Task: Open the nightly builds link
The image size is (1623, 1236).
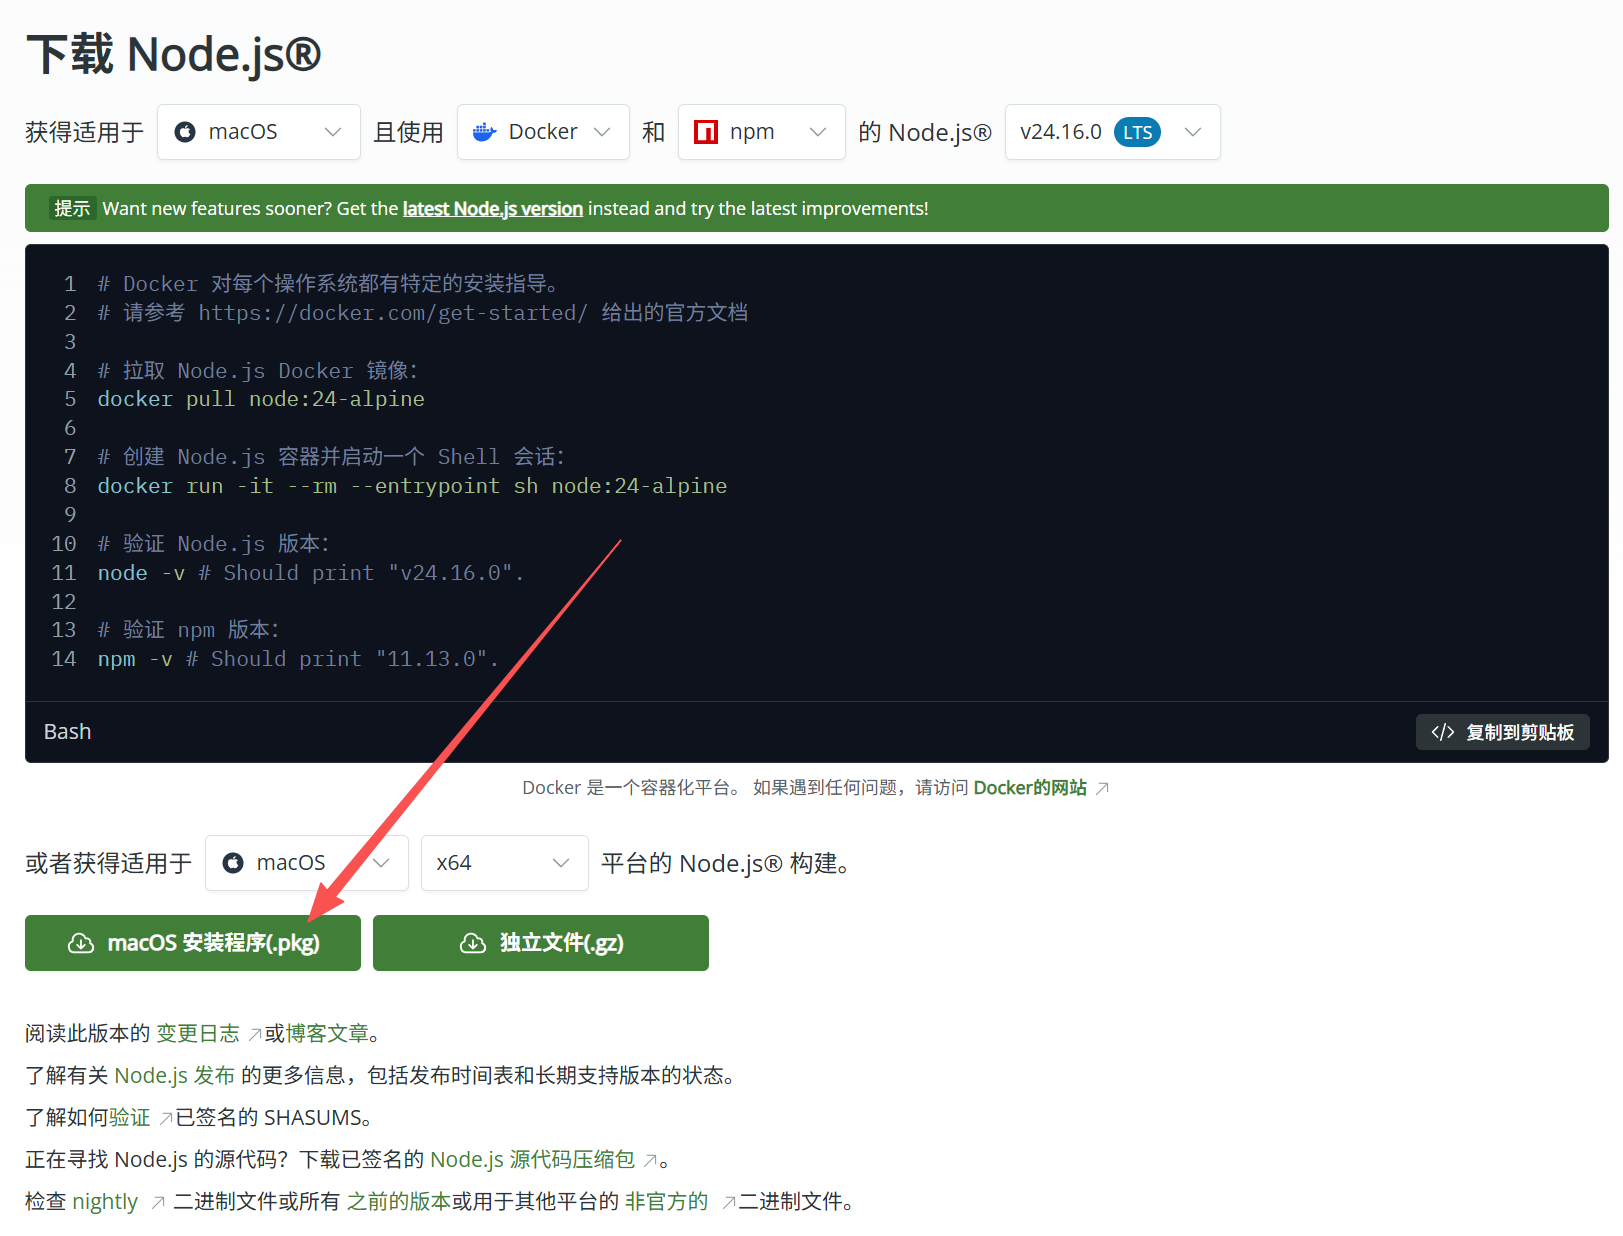Action: pos(105,1201)
